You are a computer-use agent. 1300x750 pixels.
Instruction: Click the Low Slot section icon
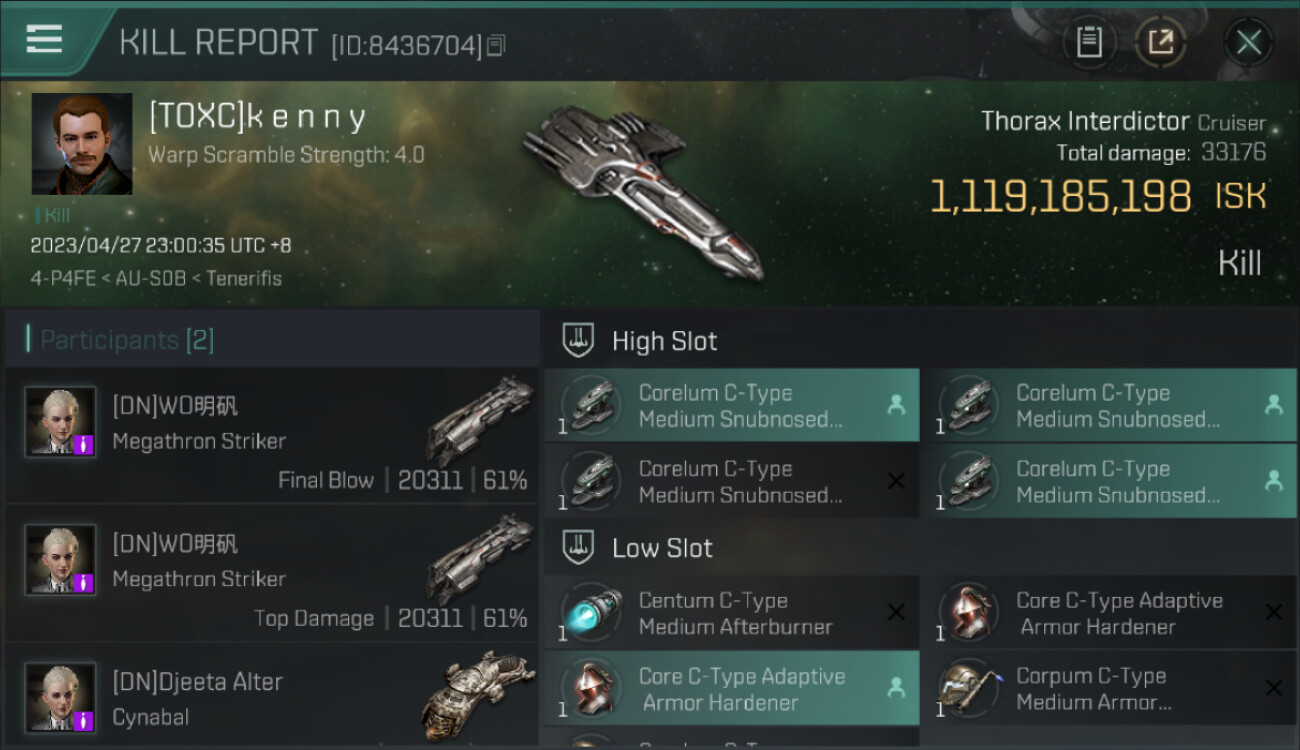tap(577, 547)
